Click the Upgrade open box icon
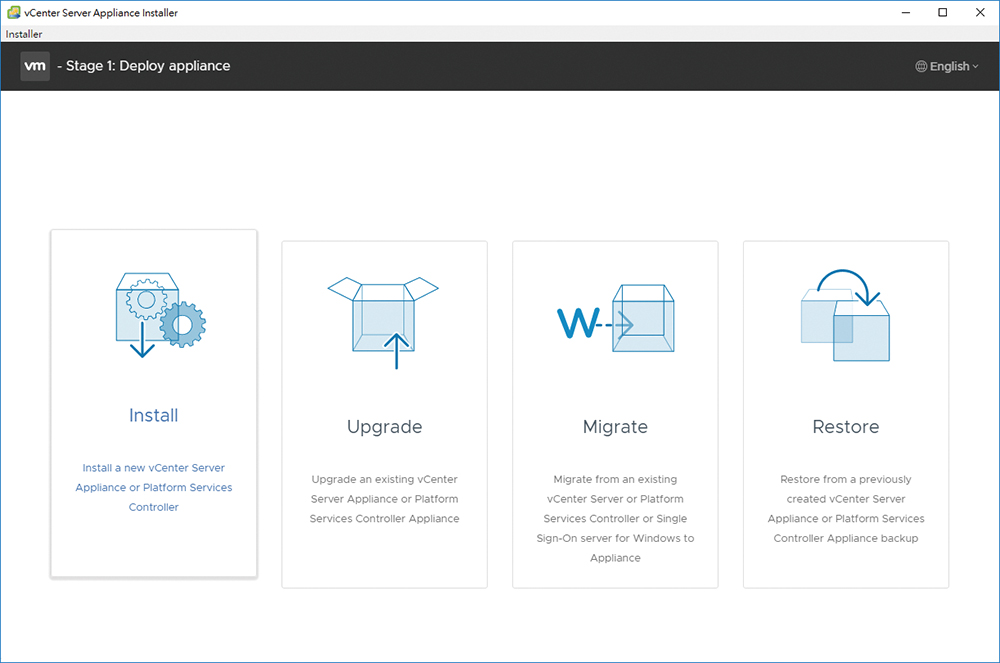This screenshot has height=663, width=1000. 383,323
